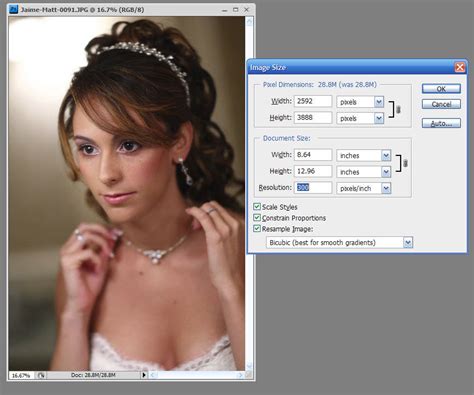Click the Resolution input field
Screen dimensions: 474x395
313,188
